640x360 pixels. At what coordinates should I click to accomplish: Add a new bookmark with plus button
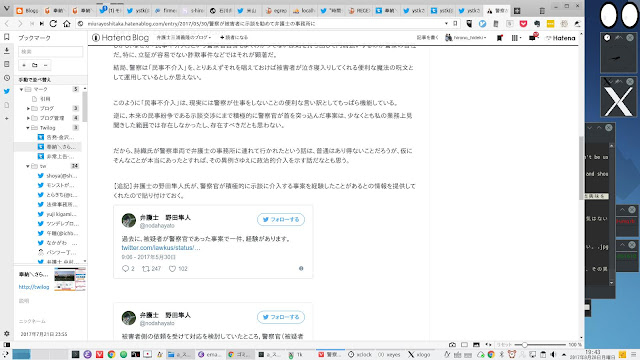click(24, 65)
